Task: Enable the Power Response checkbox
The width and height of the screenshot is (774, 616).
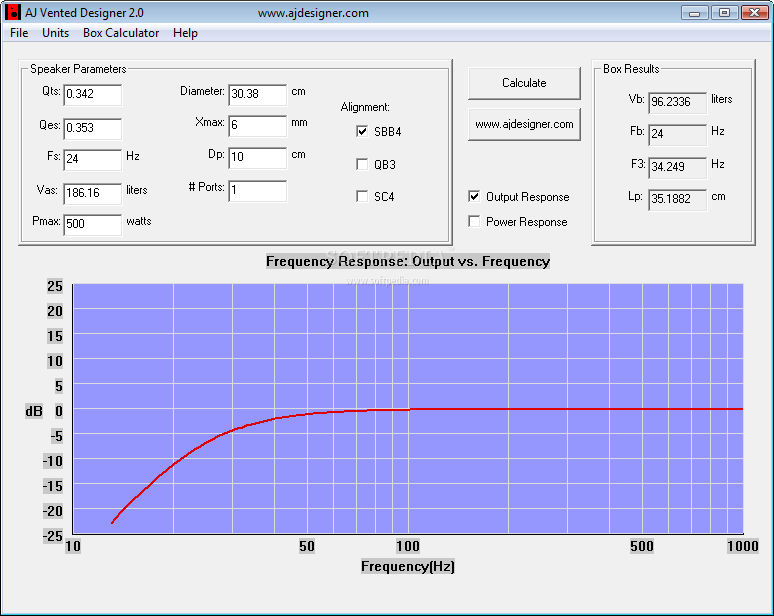Action: click(474, 222)
